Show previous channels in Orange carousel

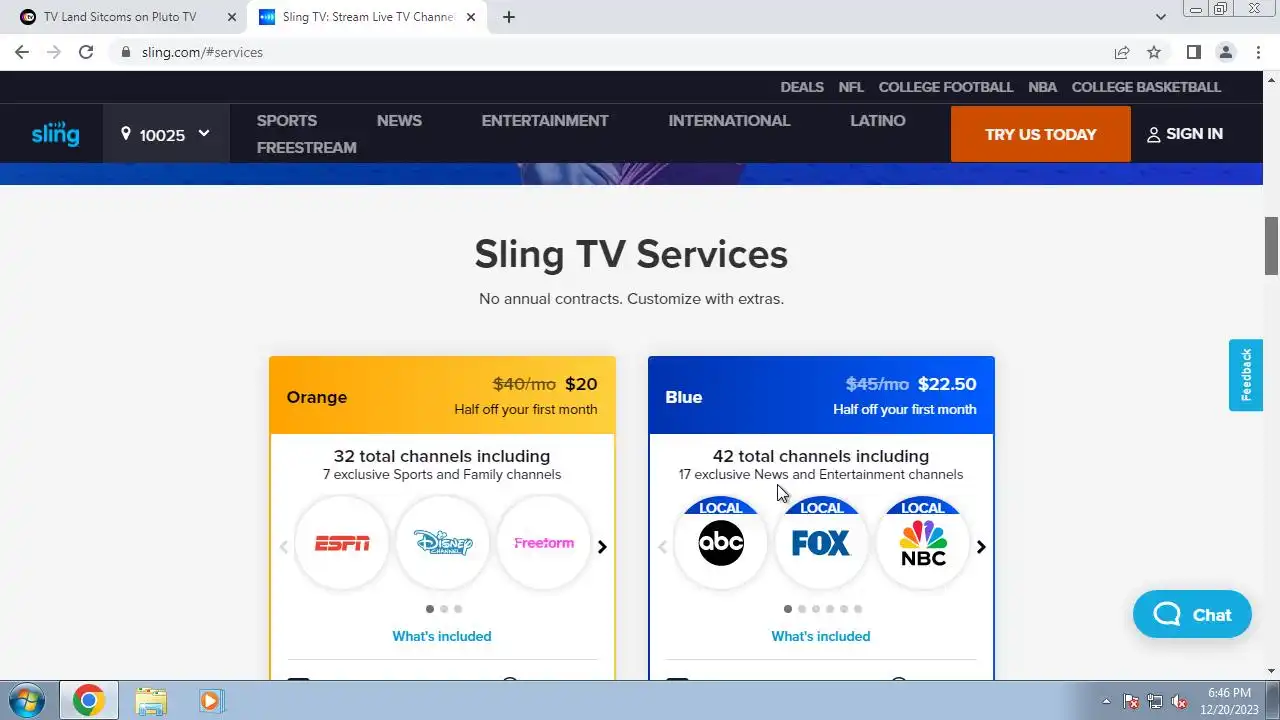pos(283,547)
